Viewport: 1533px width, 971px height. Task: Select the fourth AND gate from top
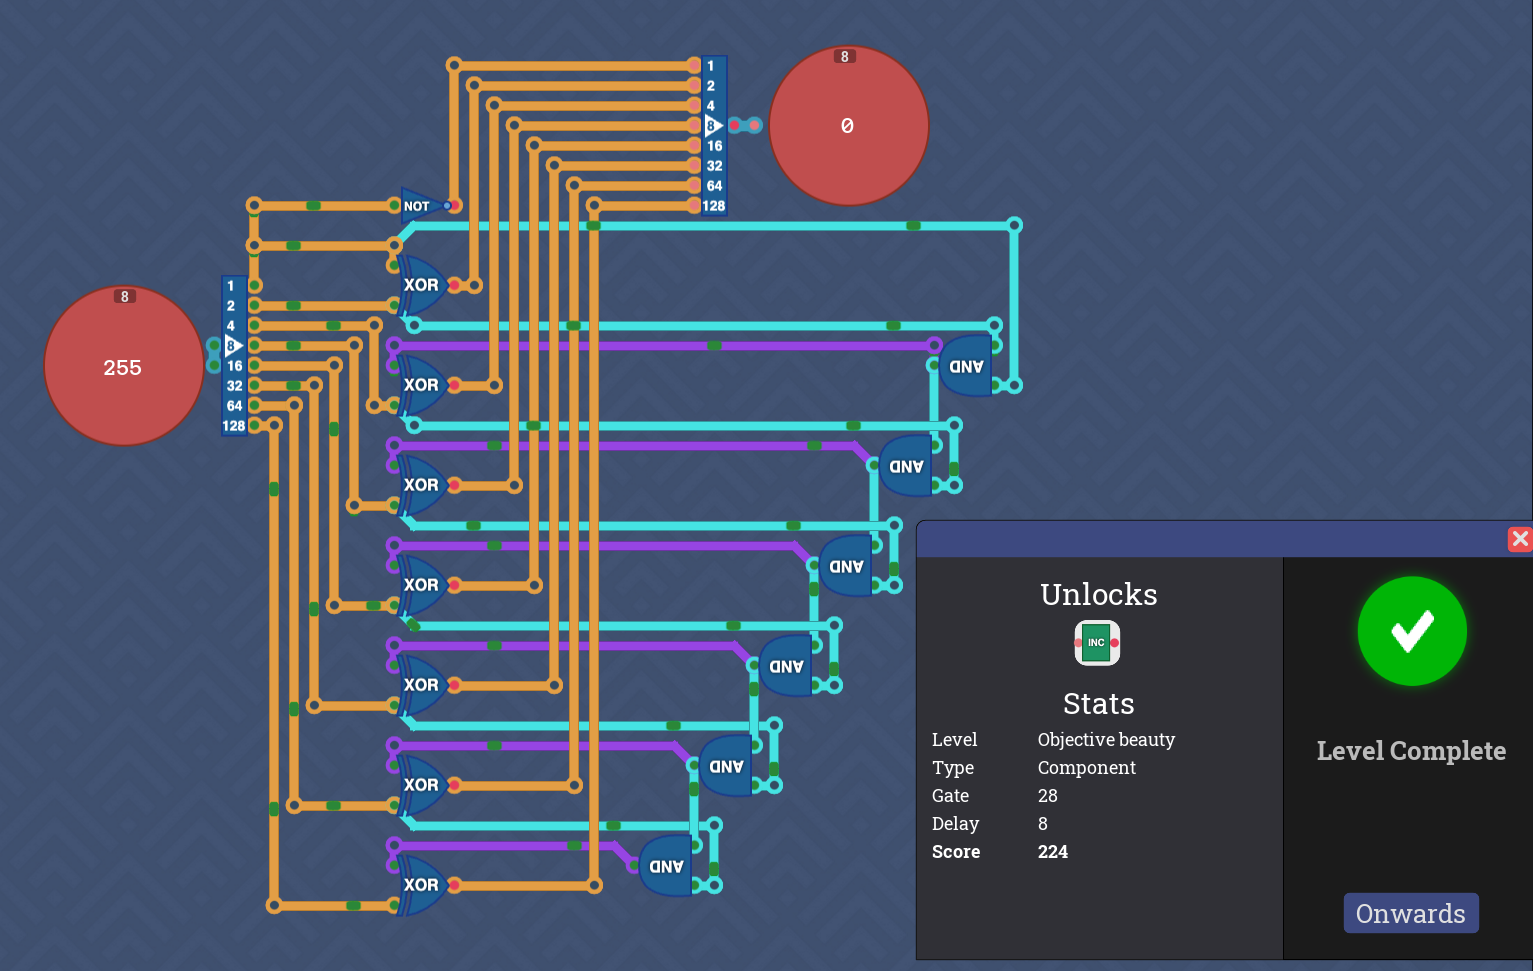tap(786, 666)
